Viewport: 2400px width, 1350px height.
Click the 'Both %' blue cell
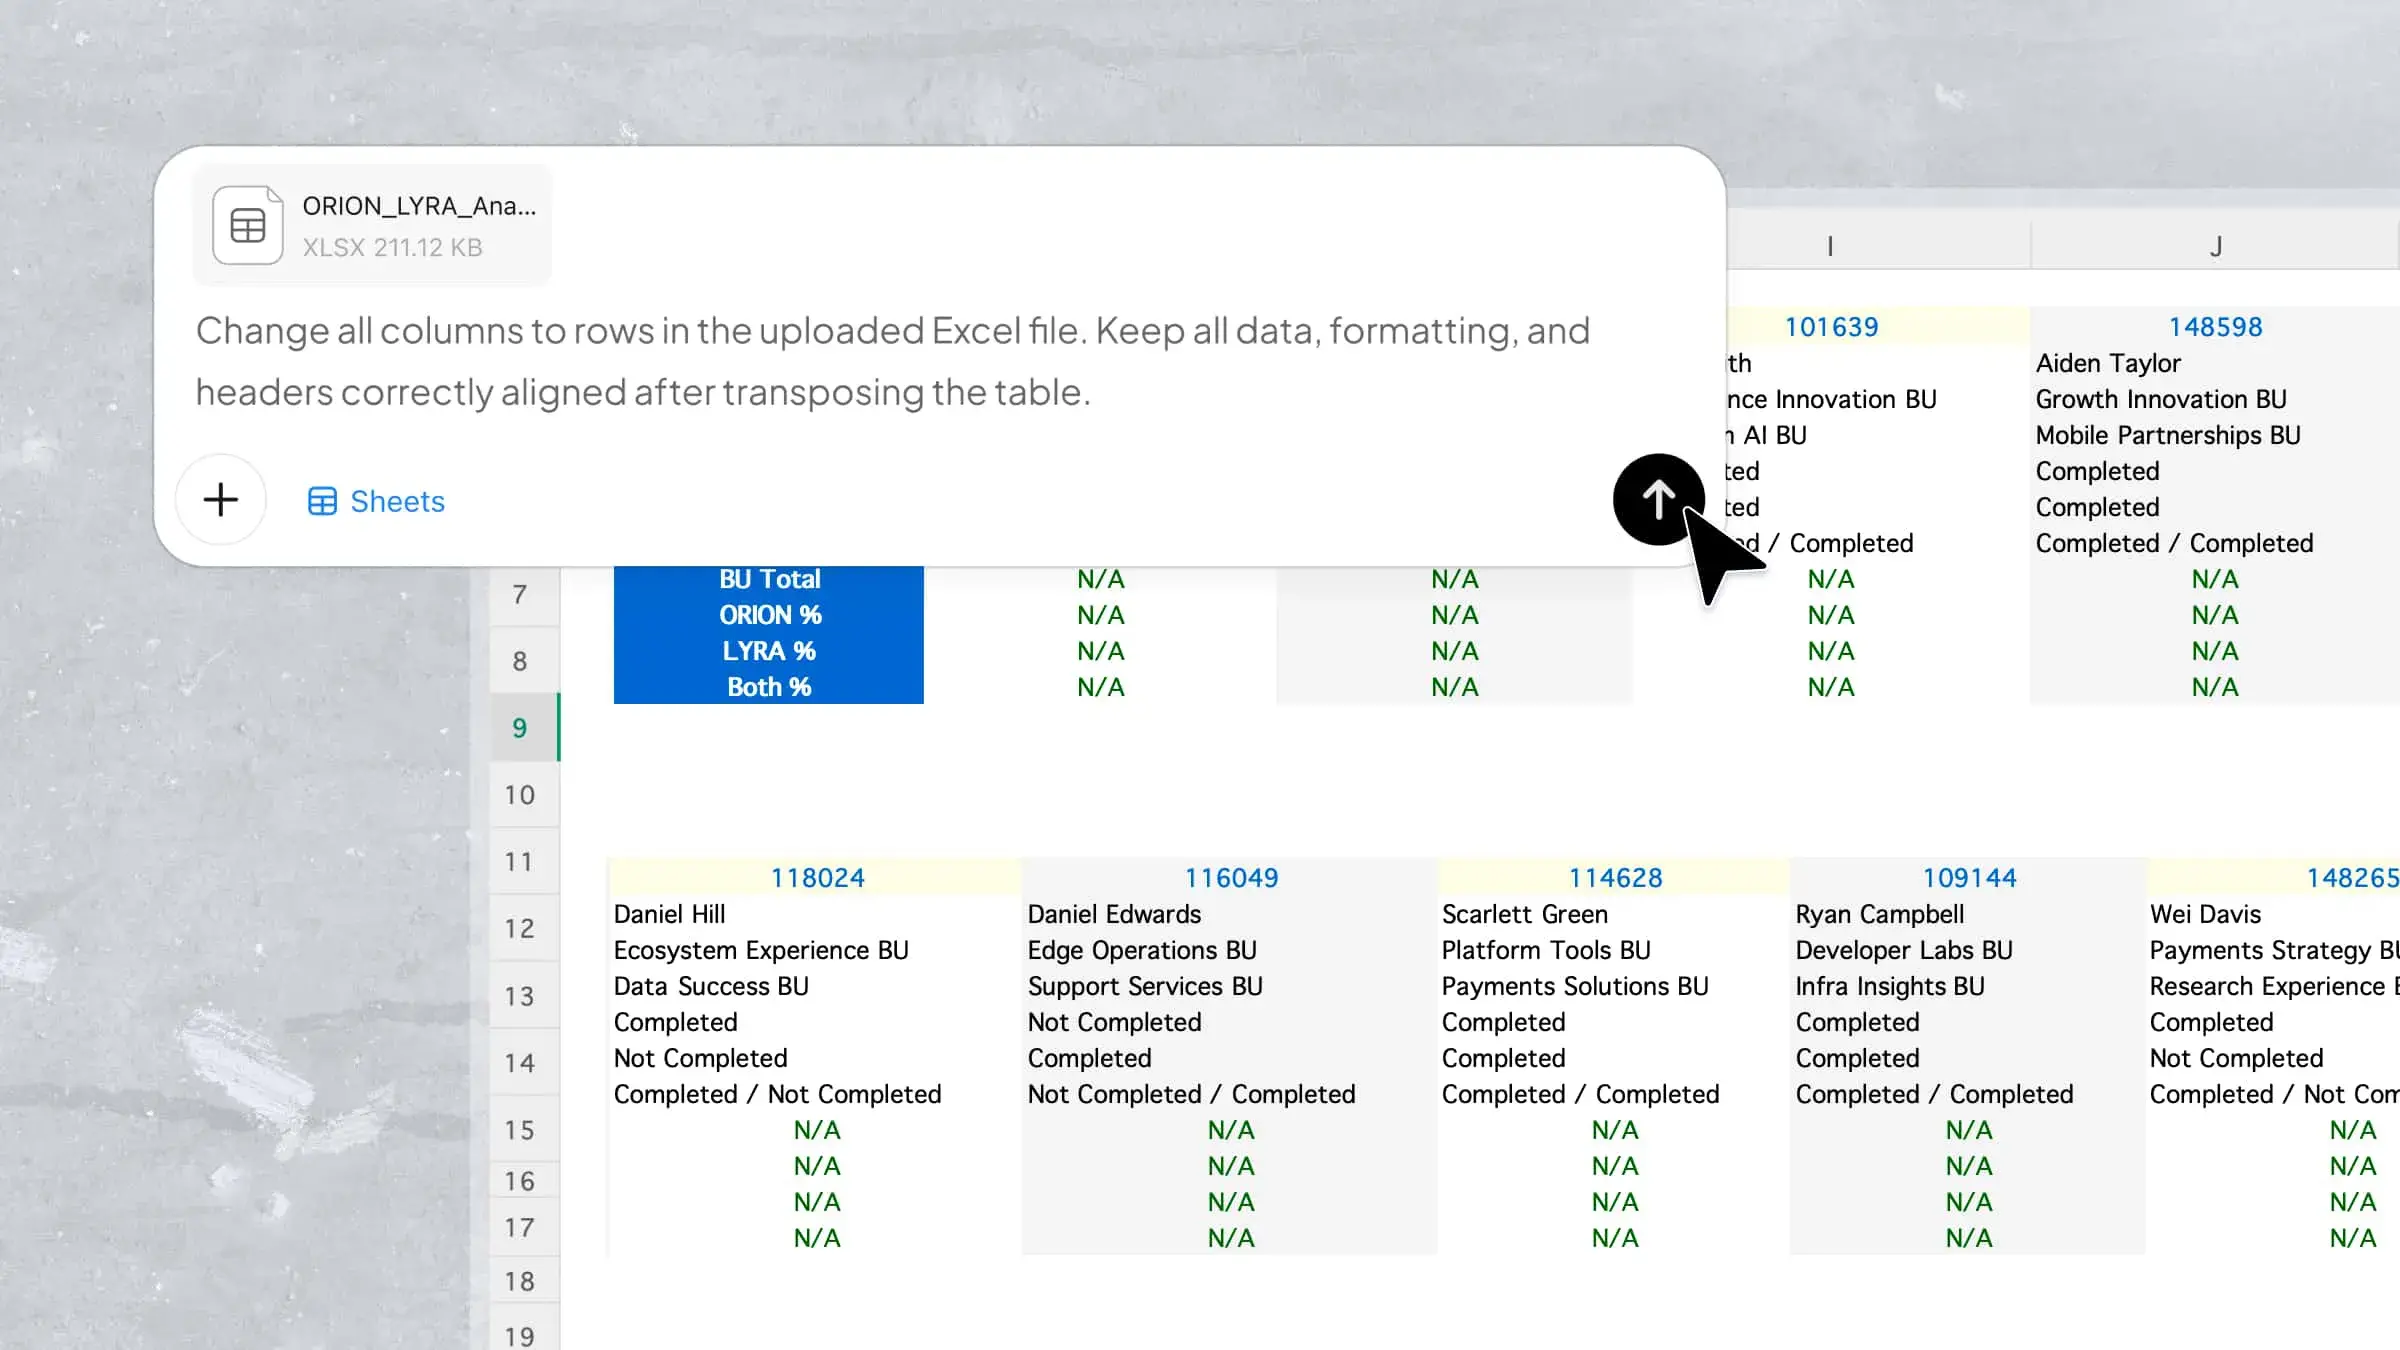click(769, 687)
